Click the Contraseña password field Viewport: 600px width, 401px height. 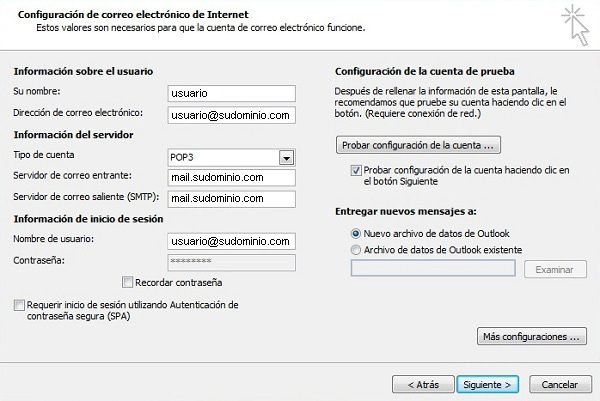(232, 262)
